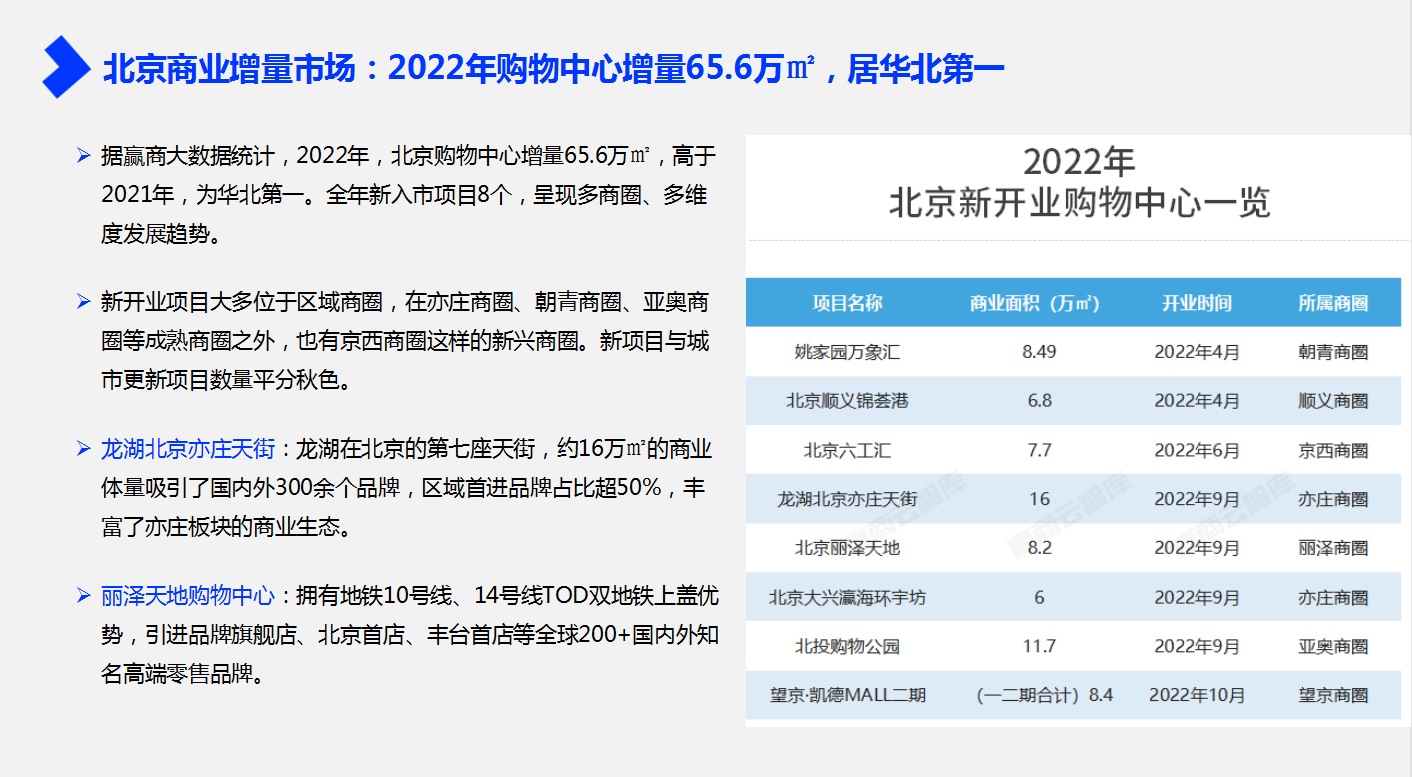Open the 丽泽天地购物中心 underlined link
The height and width of the screenshot is (777, 1412).
click(188, 596)
